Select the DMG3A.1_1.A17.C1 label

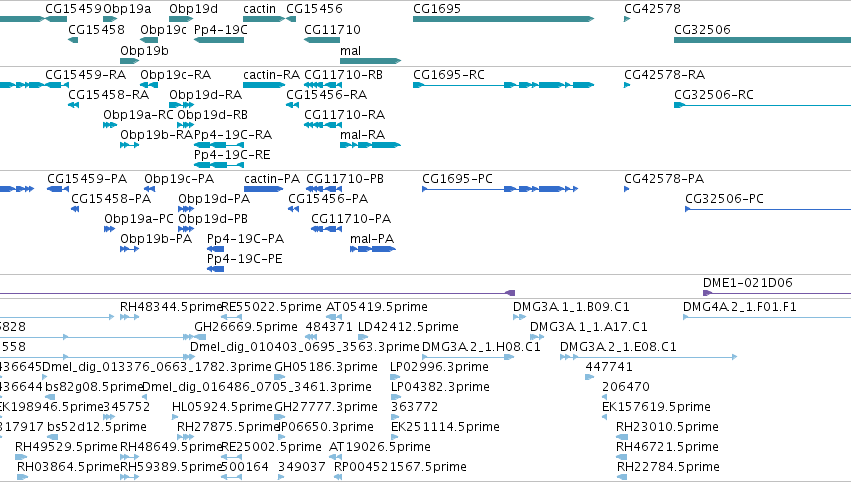[x=589, y=326]
